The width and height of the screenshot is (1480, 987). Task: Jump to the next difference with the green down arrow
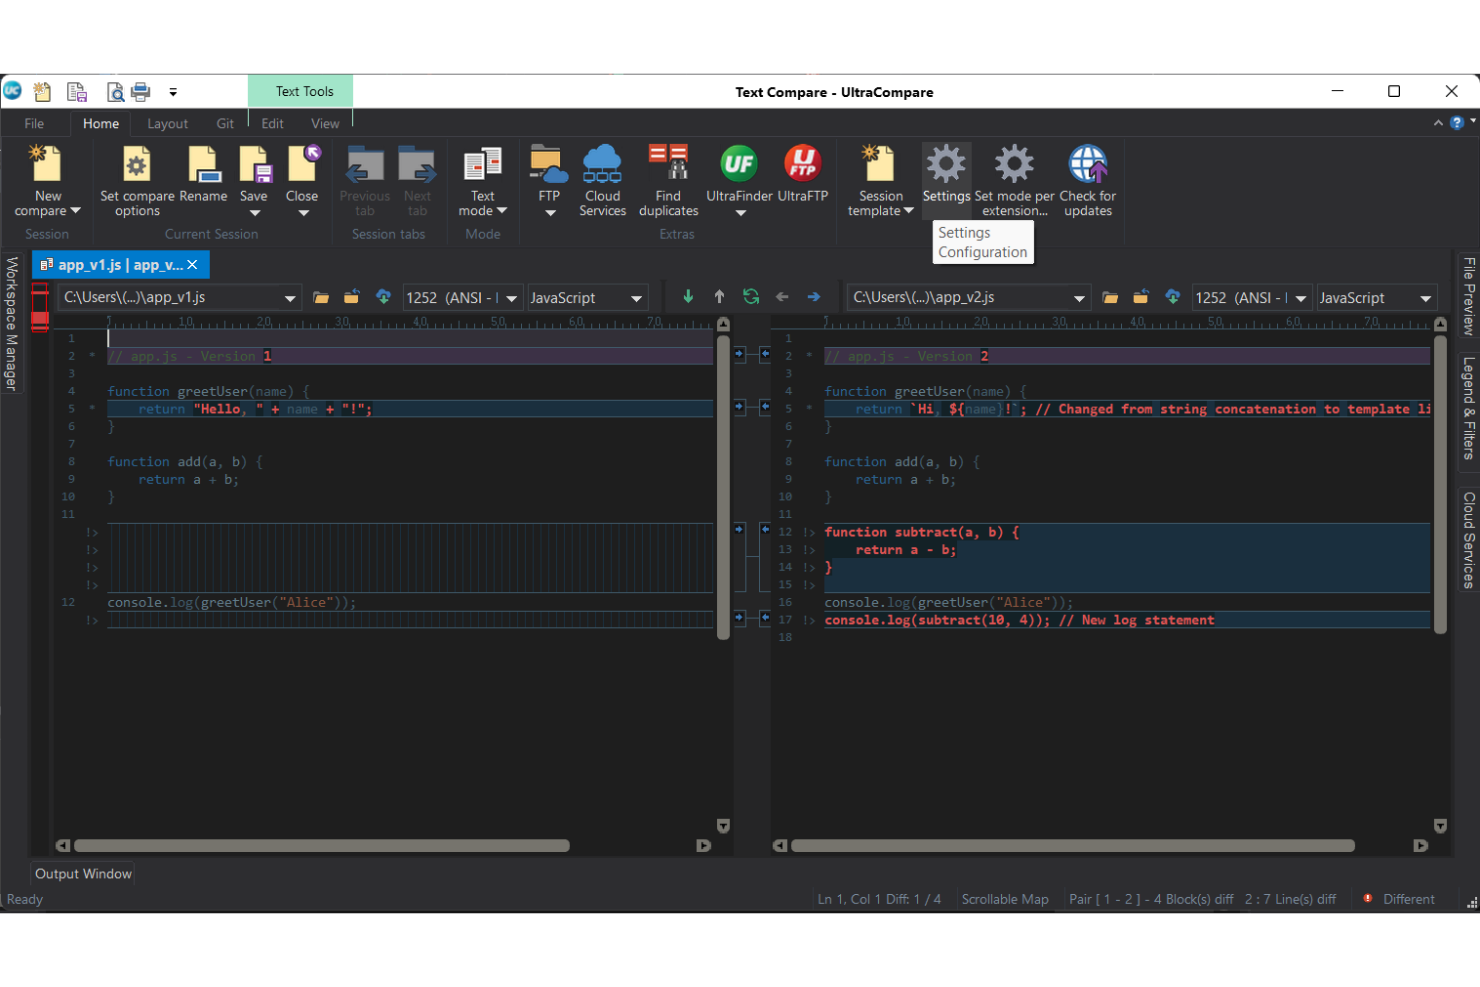[x=688, y=297]
